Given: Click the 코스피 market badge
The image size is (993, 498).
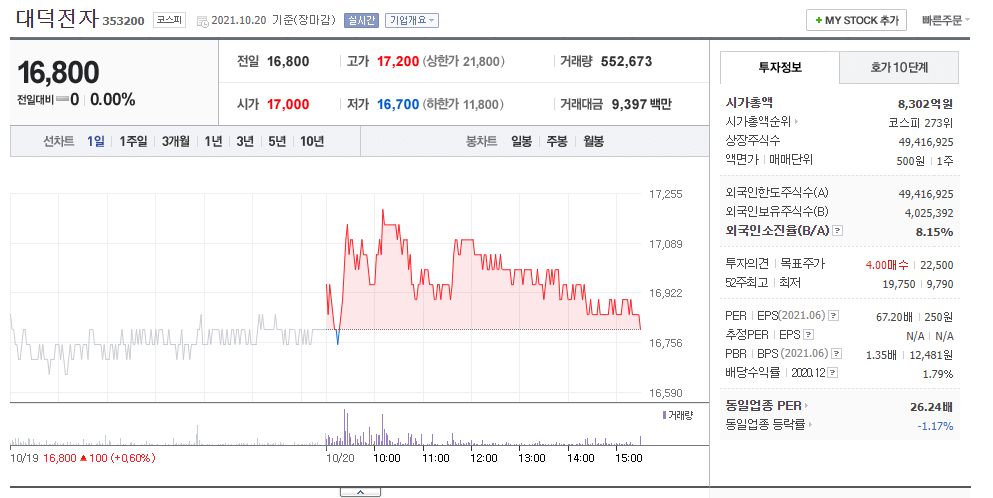Looking at the screenshot, I should [170, 20].
